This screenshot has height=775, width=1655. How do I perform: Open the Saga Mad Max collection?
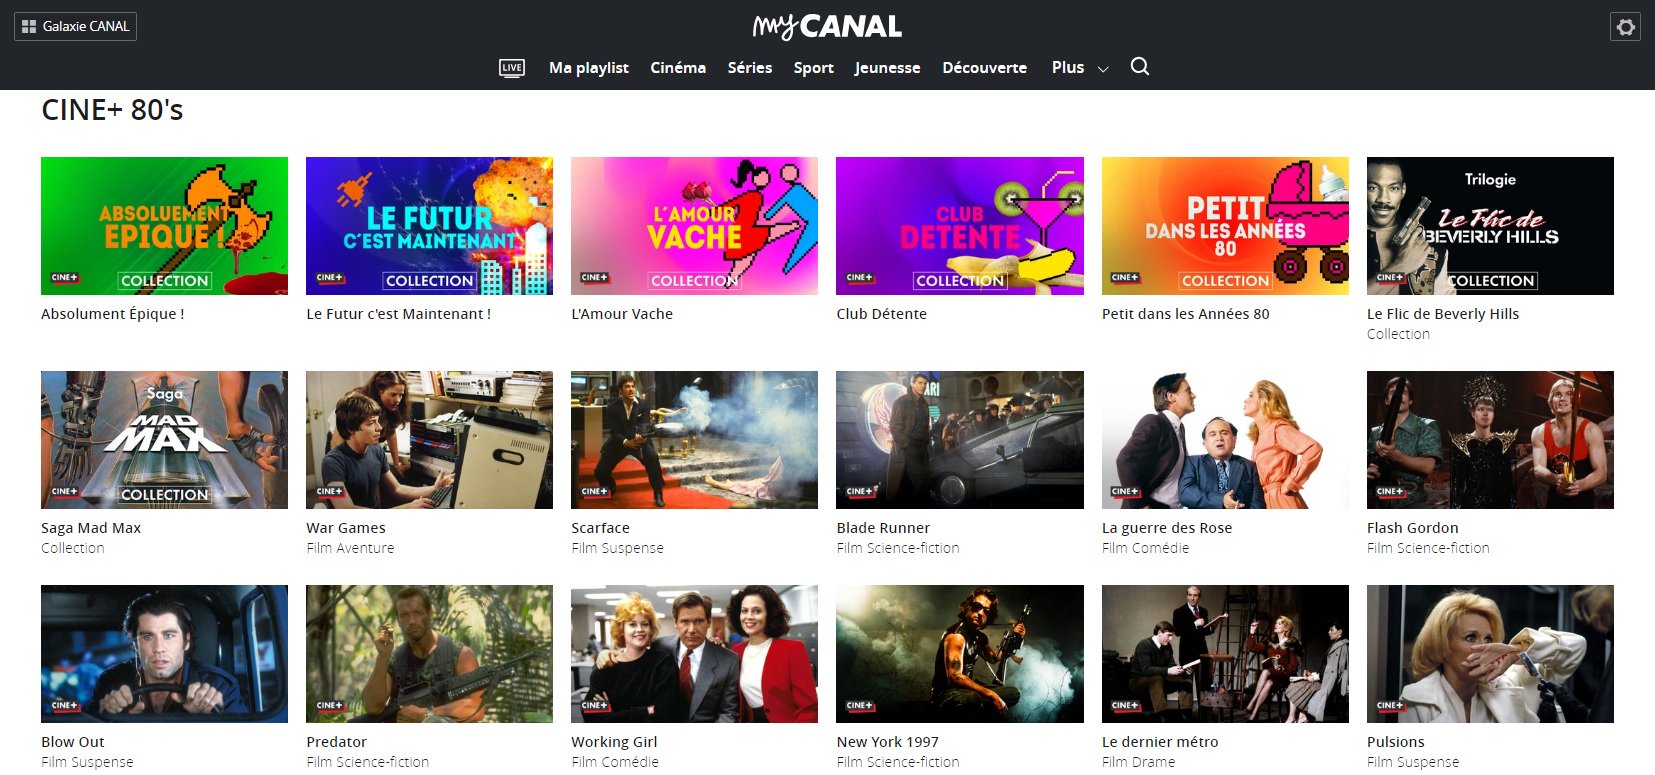click(164, 440)
